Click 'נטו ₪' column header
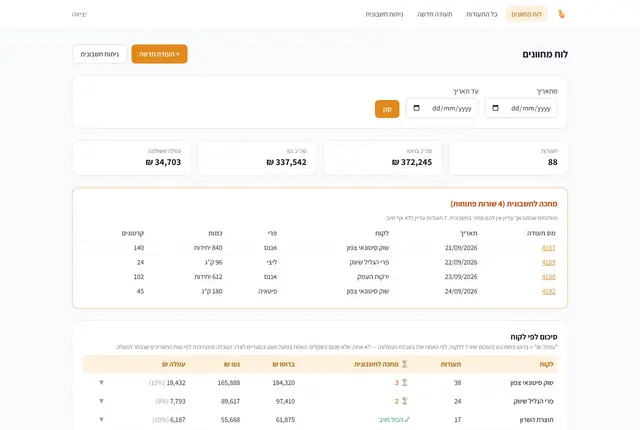This screenshot has height=430, width=640. (232, 364)
